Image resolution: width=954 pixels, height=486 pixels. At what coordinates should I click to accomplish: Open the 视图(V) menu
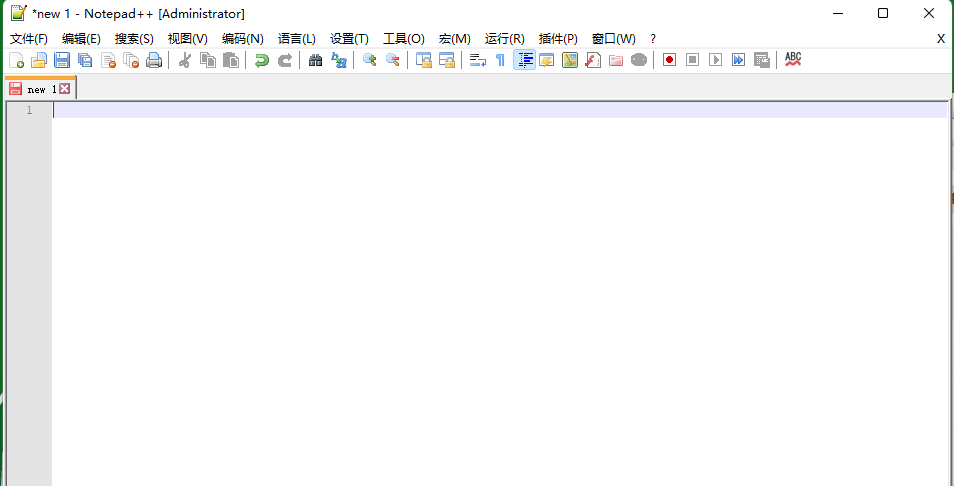pos(187,39)
